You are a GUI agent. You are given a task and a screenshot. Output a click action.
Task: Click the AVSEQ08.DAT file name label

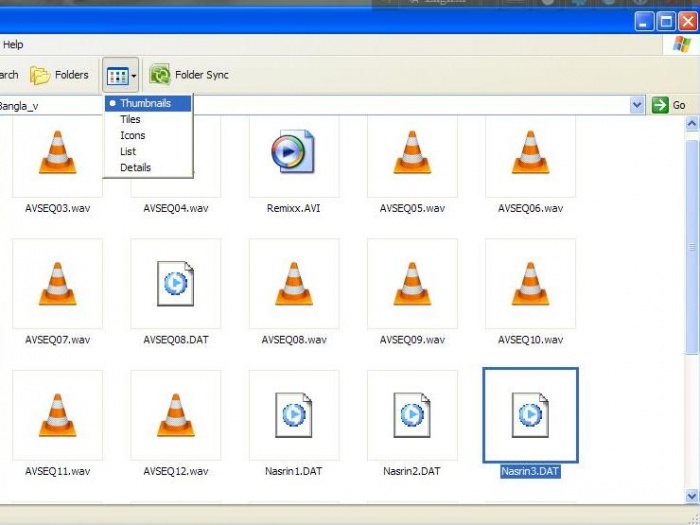click(x=175, y=340)
